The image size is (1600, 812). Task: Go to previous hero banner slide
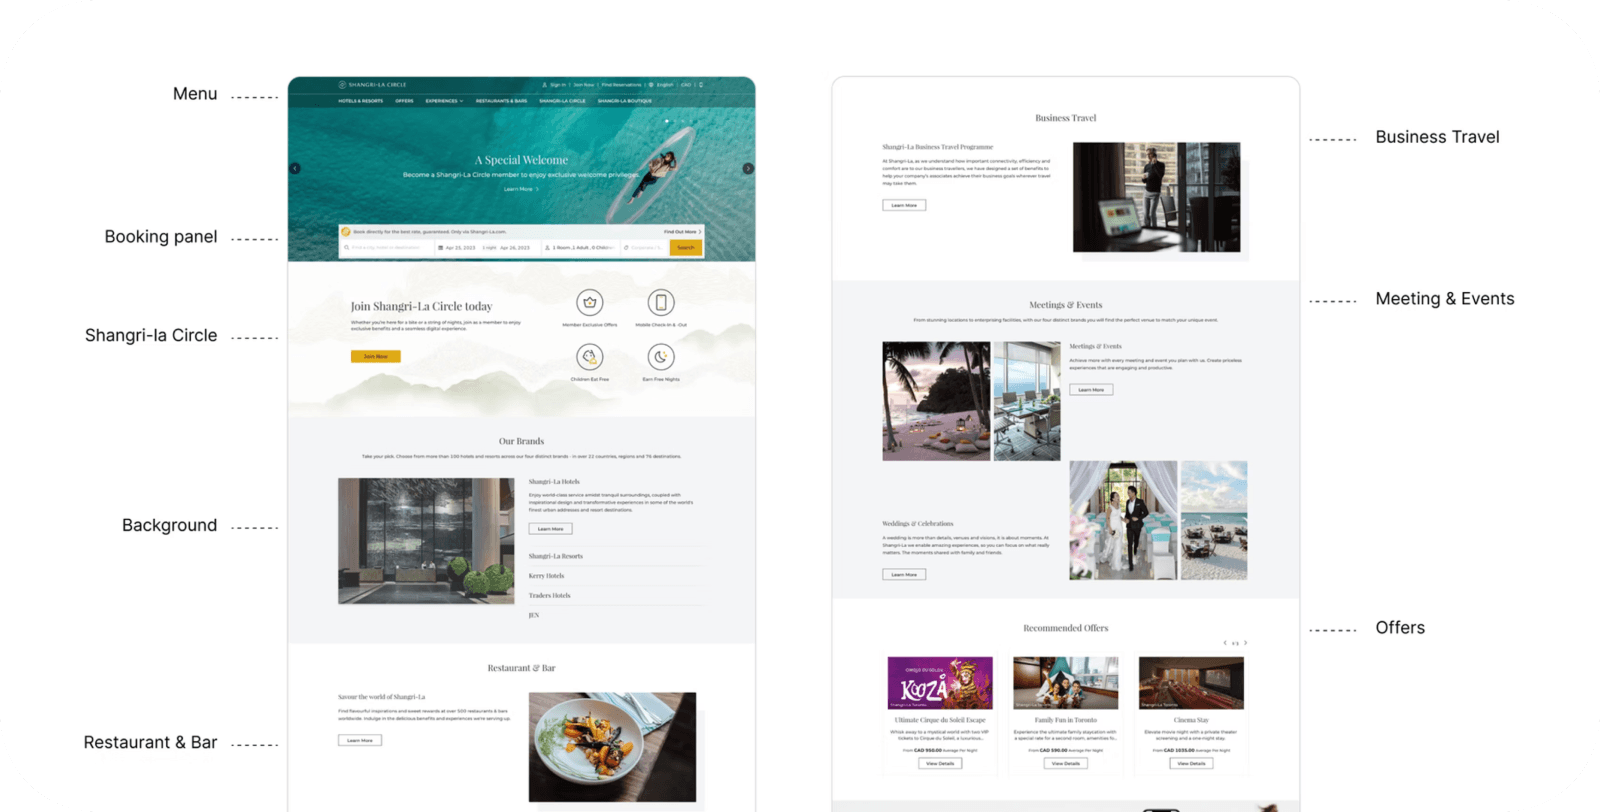[295, 168]
